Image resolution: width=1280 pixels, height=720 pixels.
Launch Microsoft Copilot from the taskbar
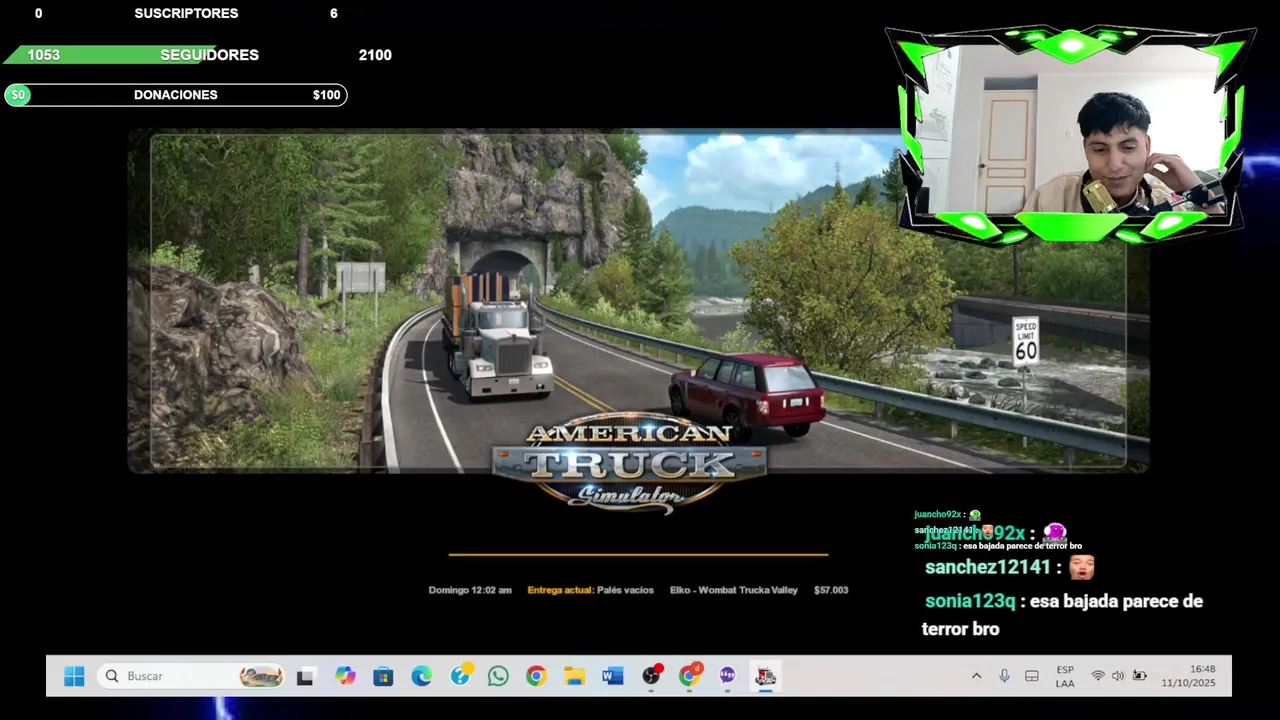pos(345,677)
